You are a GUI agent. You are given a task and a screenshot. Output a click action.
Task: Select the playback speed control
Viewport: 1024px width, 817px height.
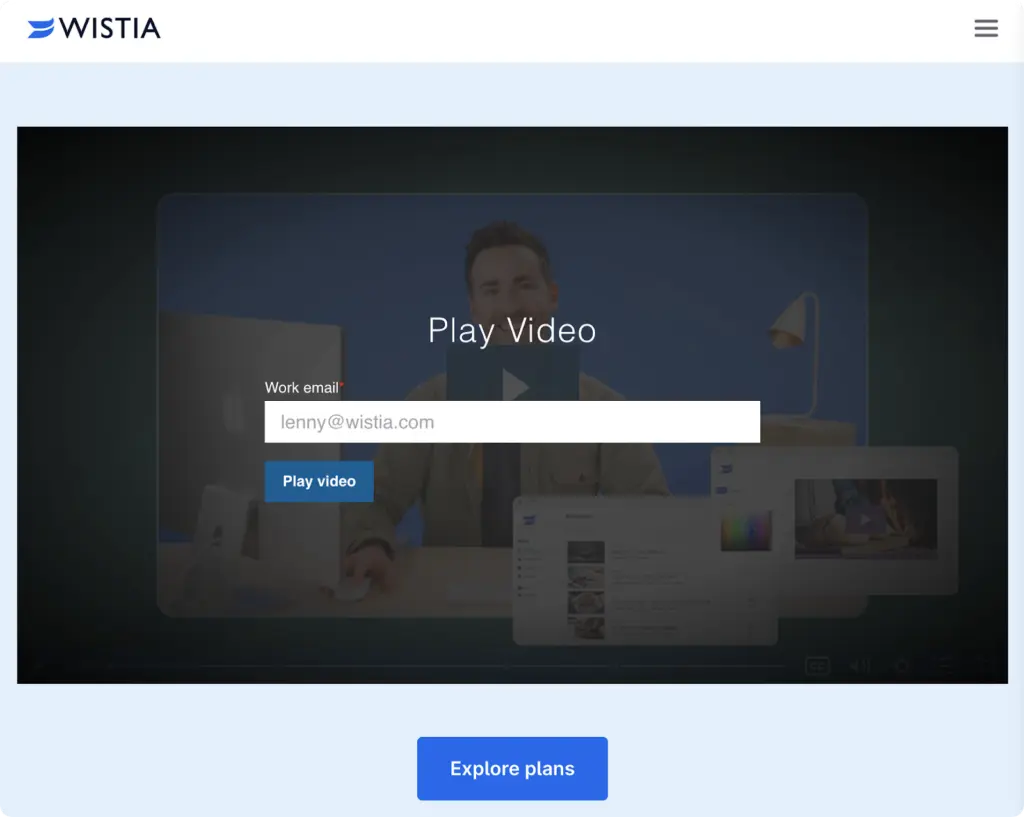[944, 665]
